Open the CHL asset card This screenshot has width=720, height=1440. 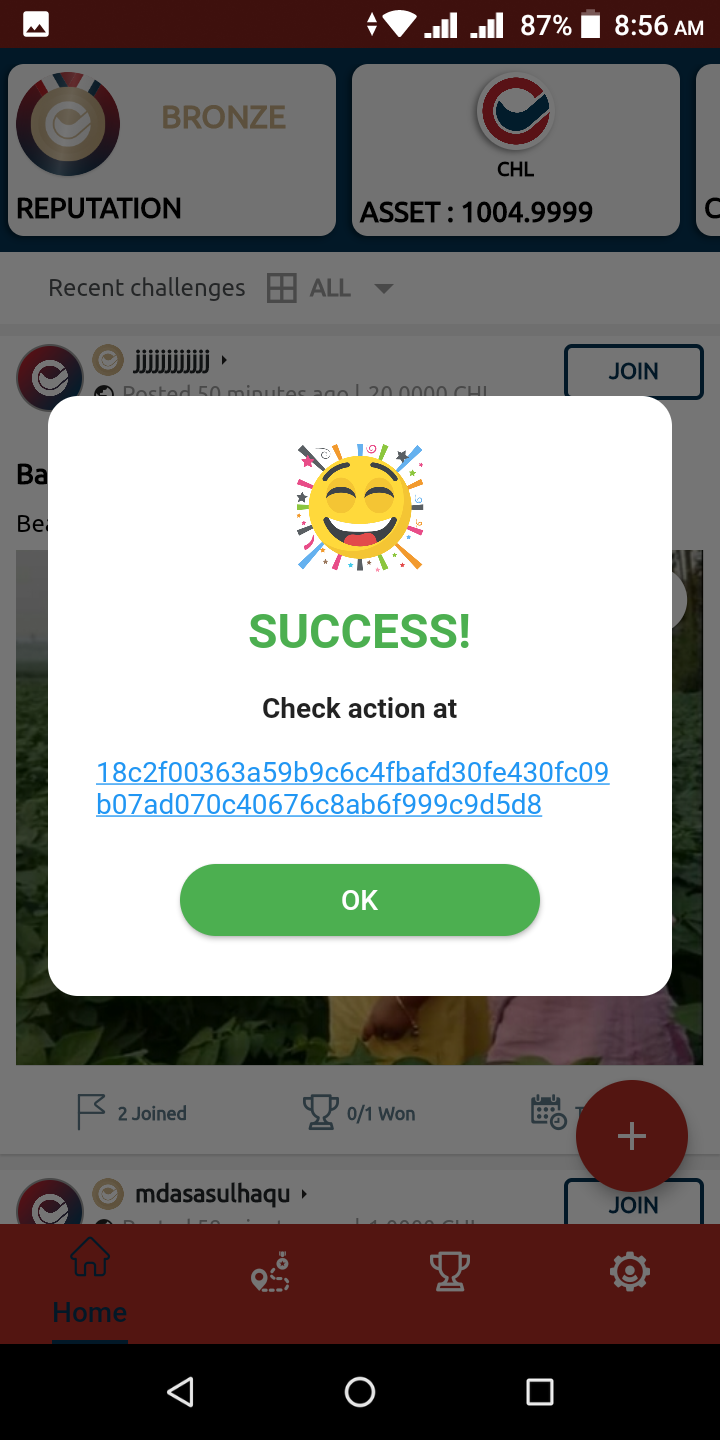click(x=516, y=150)
